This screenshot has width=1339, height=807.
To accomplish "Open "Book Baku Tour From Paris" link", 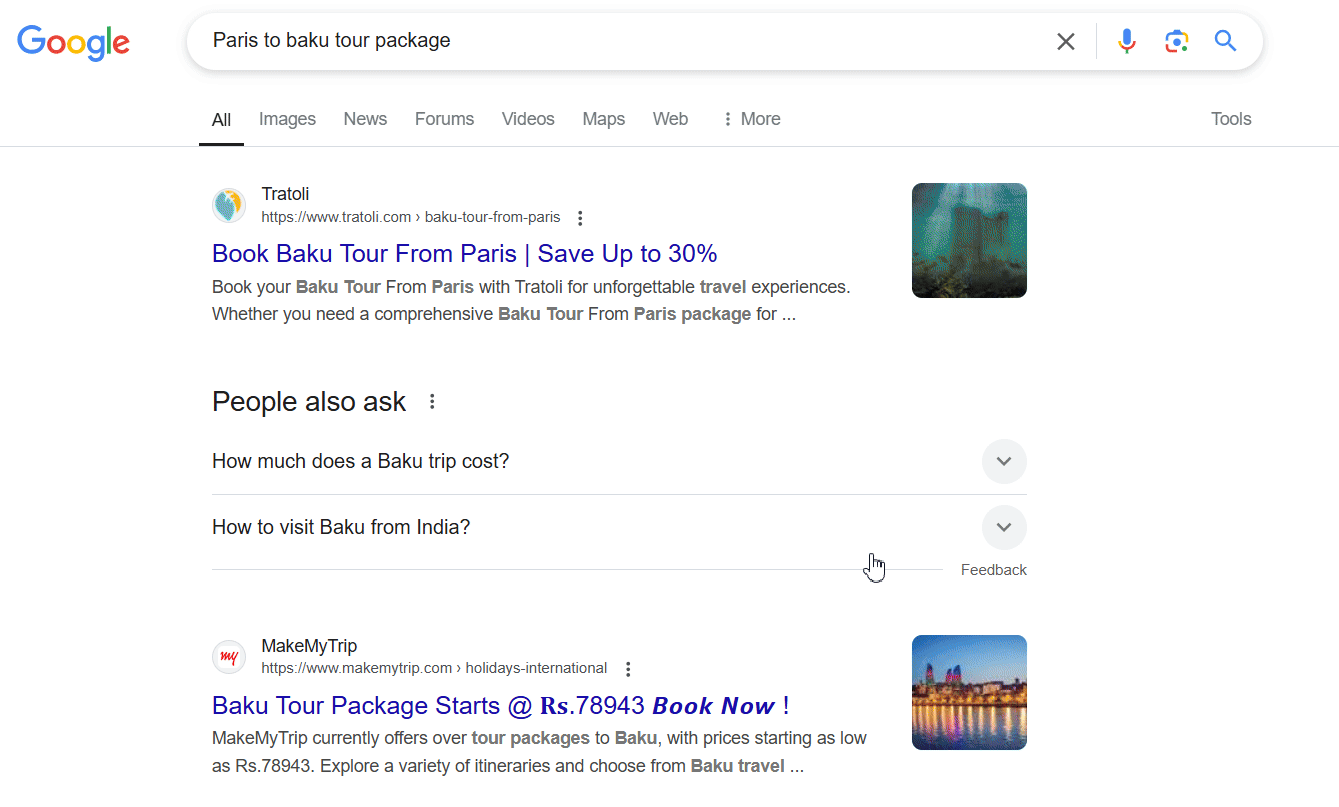I will 464,253.
